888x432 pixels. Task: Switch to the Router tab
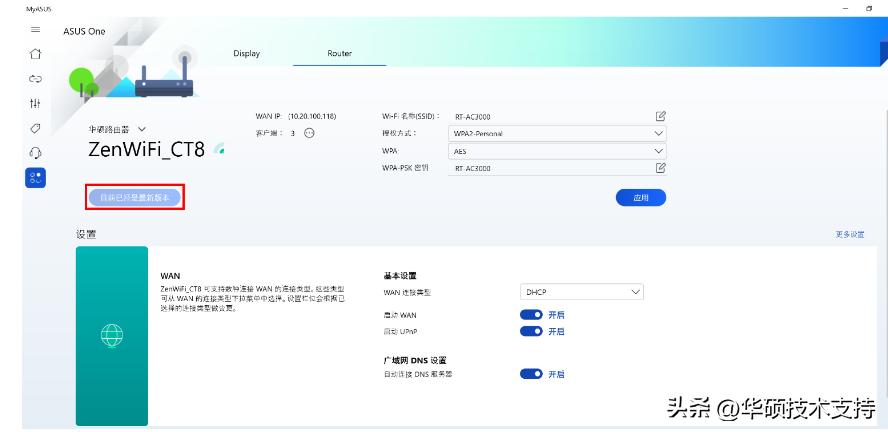[x=339, y=53]
